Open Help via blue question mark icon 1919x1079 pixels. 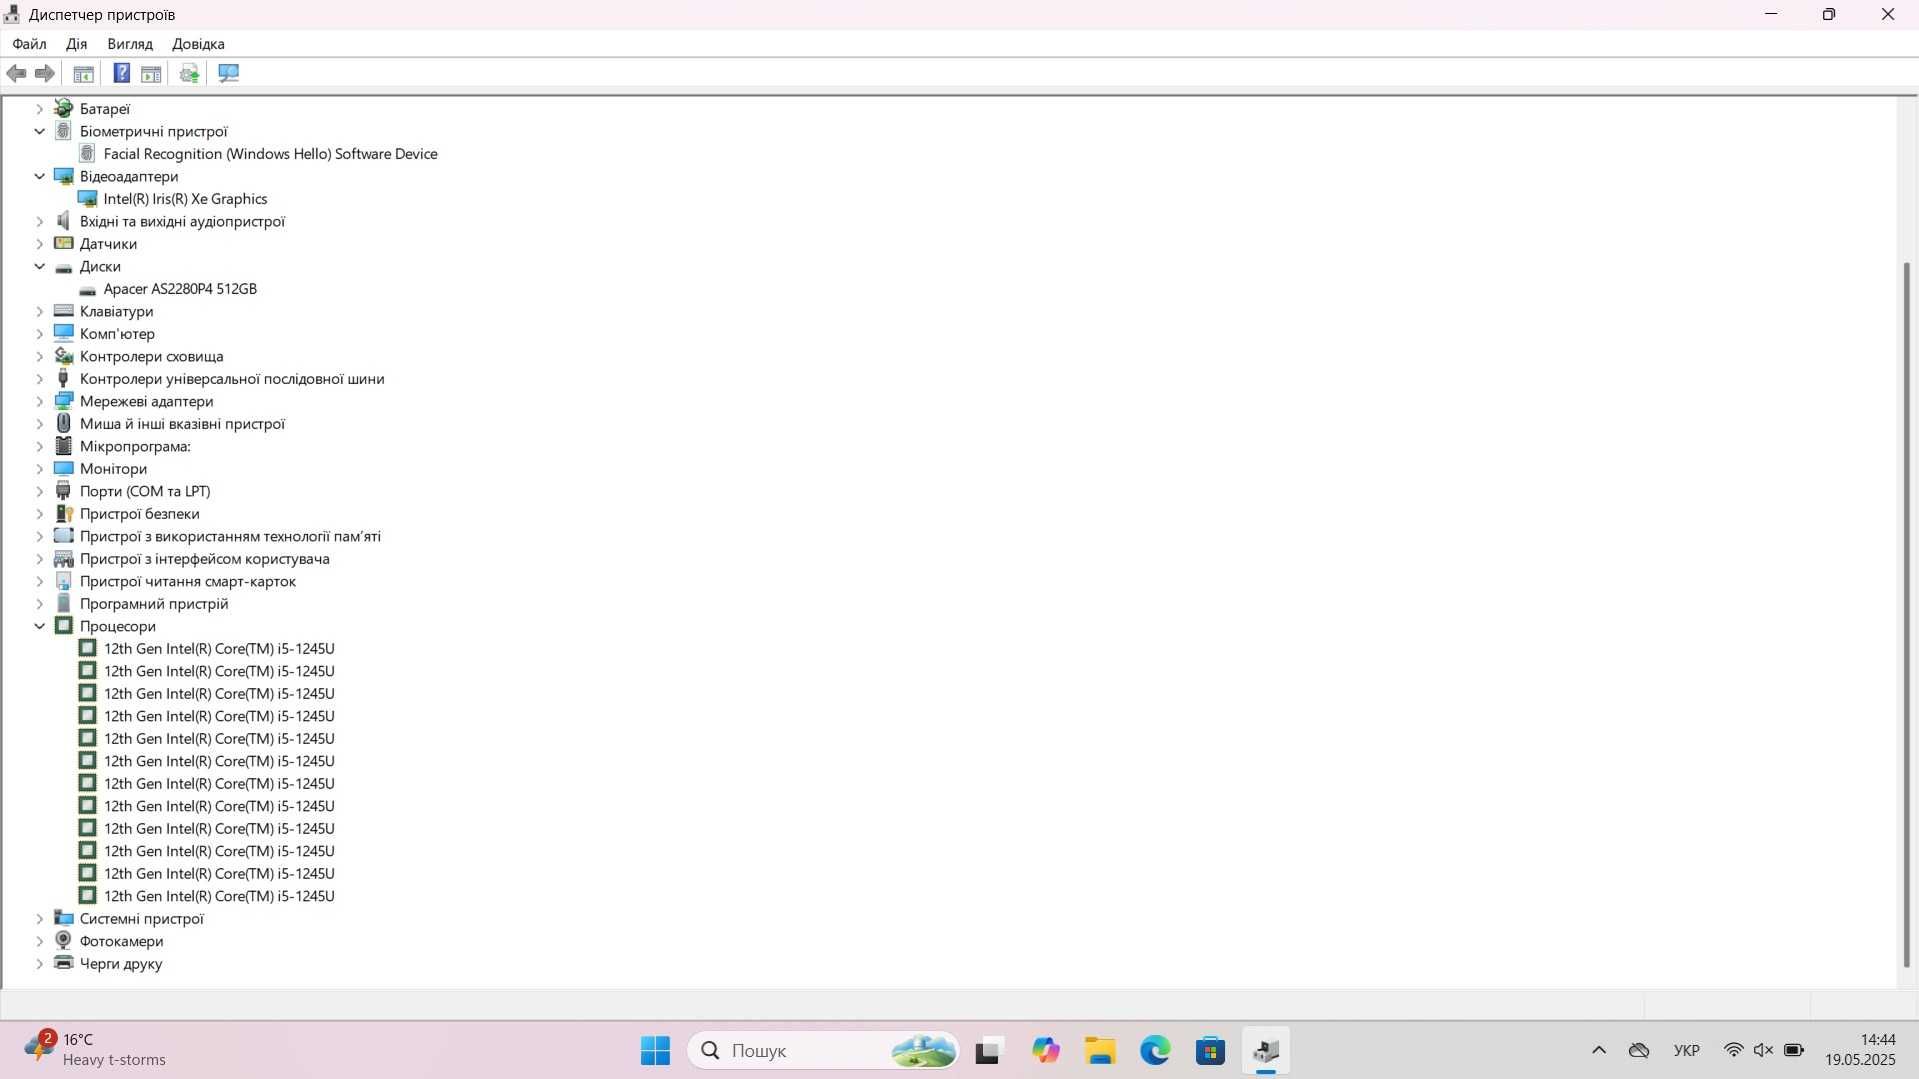coord(121,73)
